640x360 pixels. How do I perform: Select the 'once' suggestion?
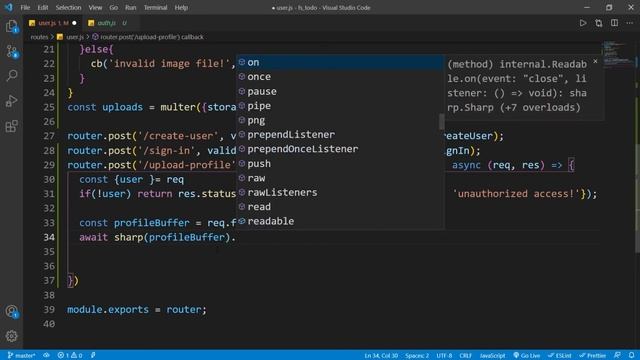point(340,77)
